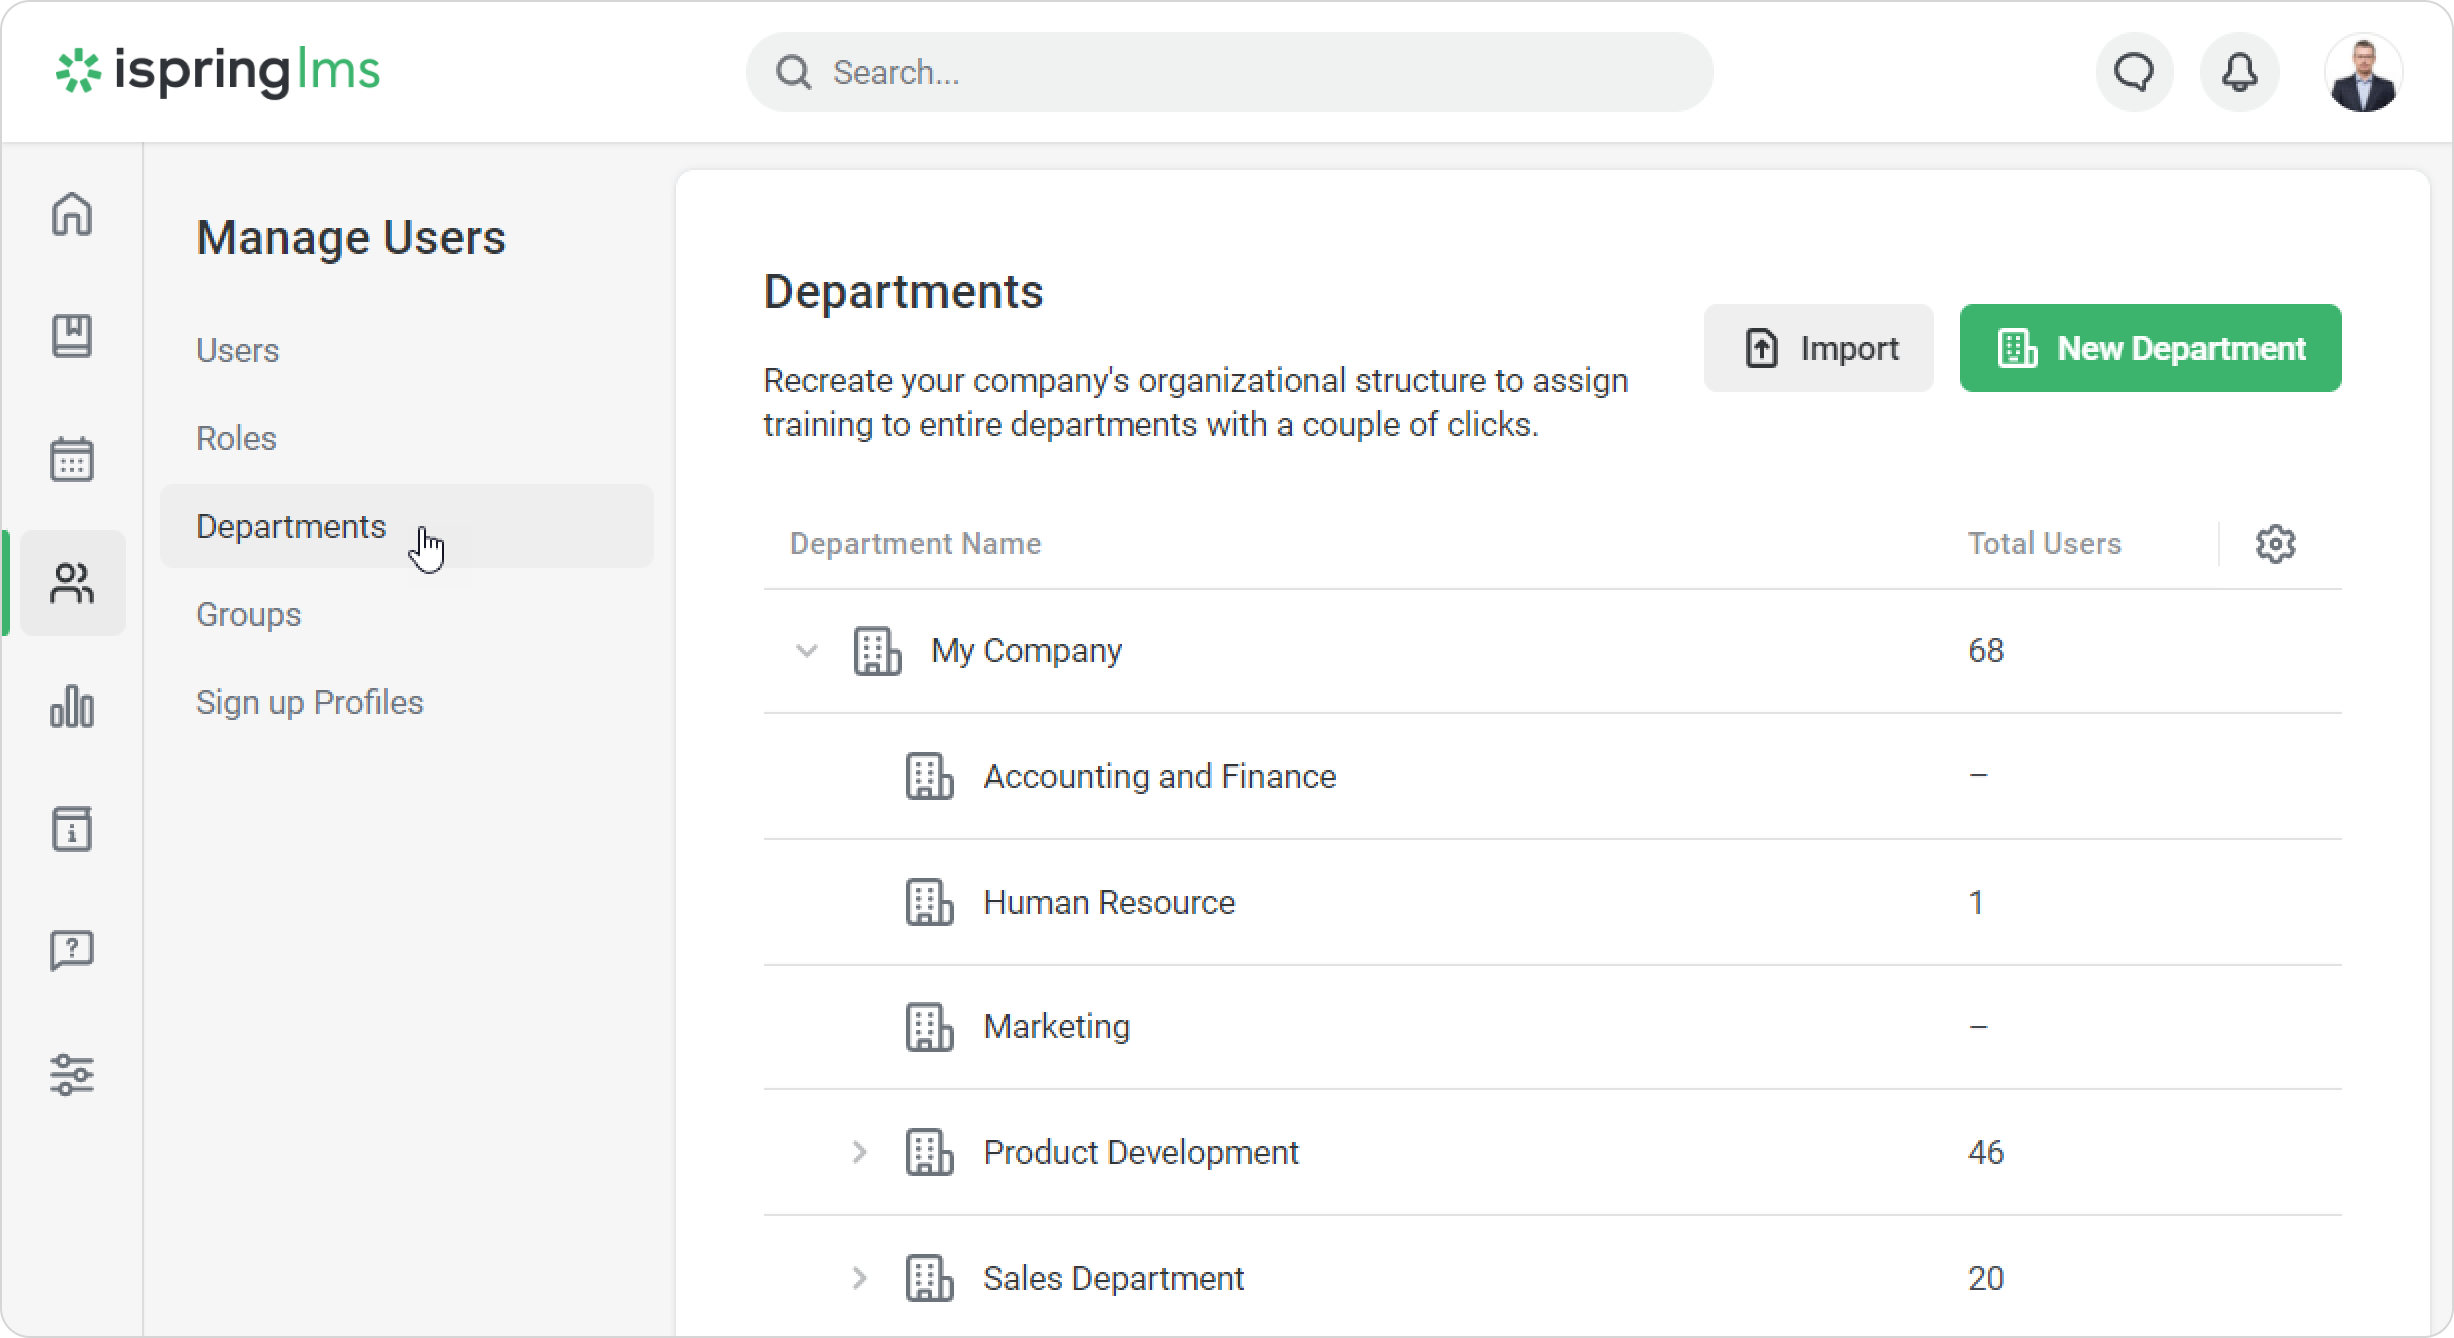
Task: Open the Settings sliders icon
Action: click(x=72, y=1075)
